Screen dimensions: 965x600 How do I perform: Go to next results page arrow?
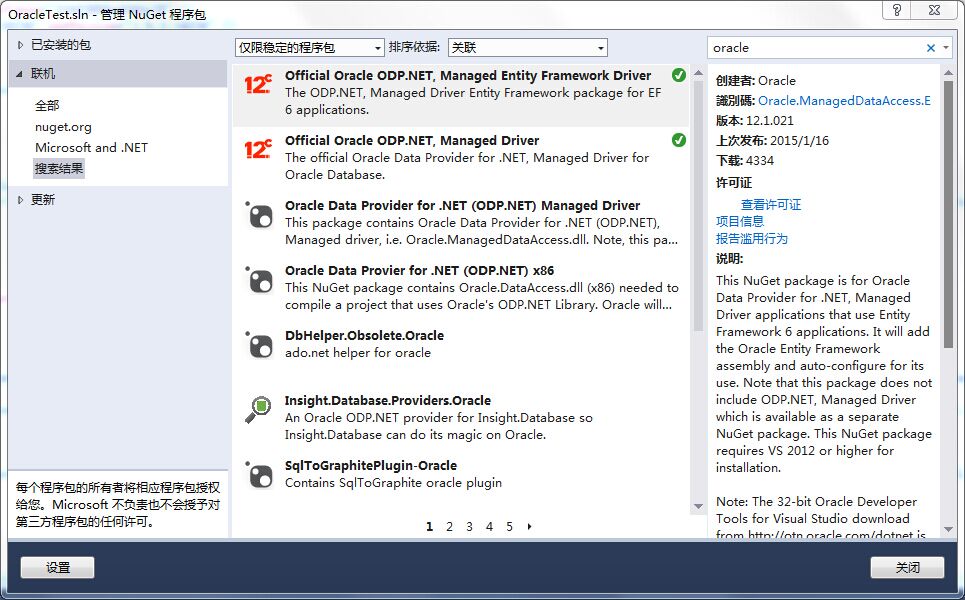(x=529, y=527)
